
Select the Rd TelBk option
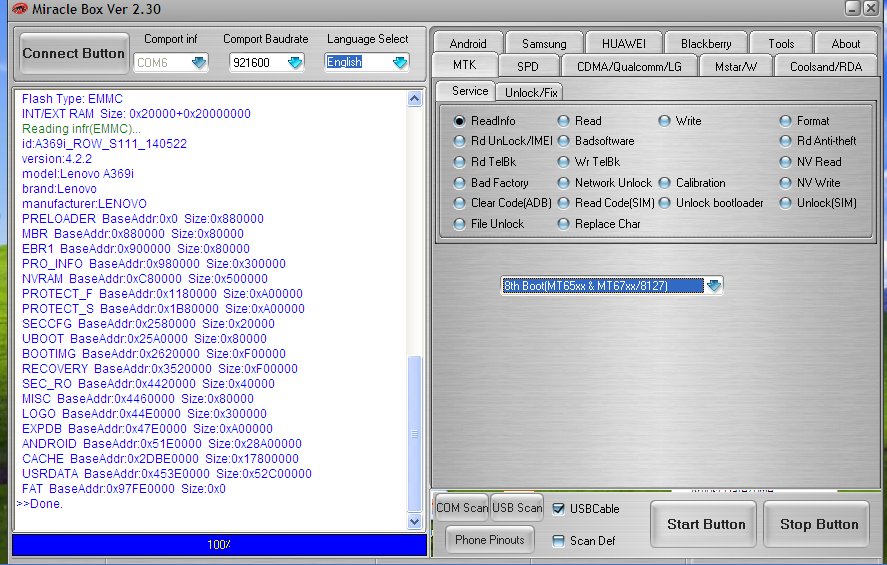click(x=459, y=162)
